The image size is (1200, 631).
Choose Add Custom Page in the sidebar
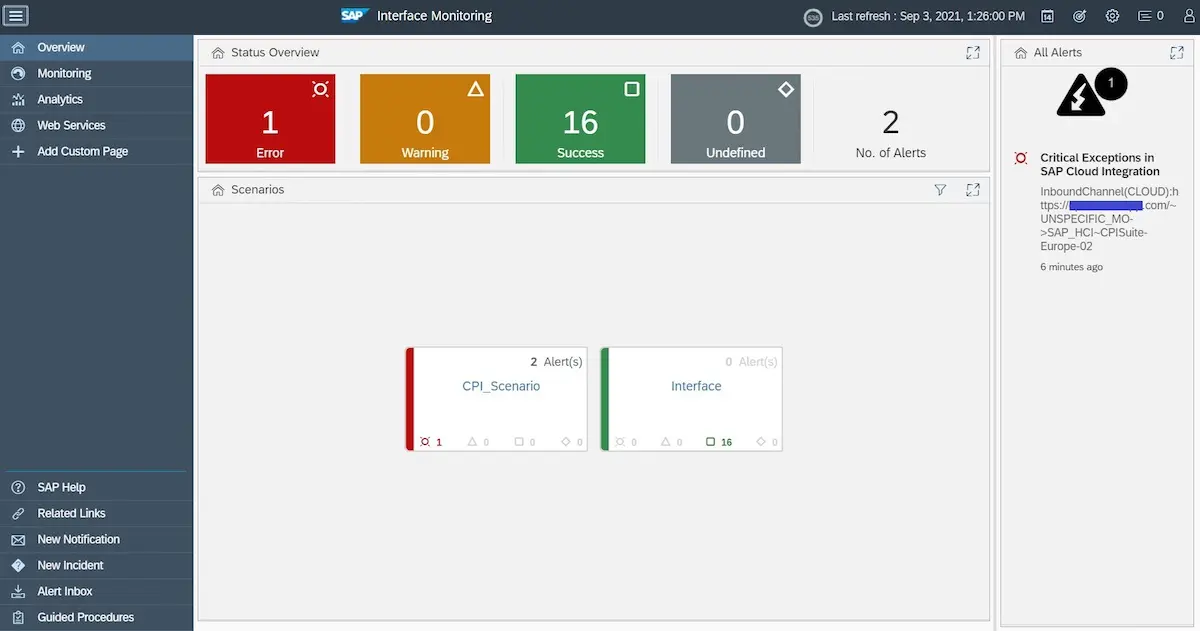tap(97, 152)
